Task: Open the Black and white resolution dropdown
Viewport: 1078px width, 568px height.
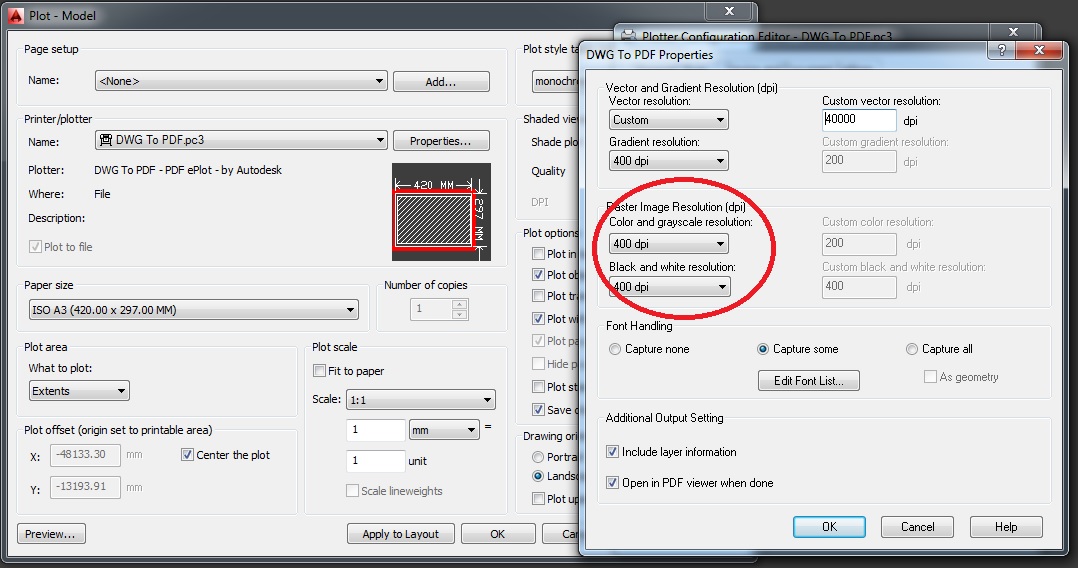Action: click(x=669, y=287)
